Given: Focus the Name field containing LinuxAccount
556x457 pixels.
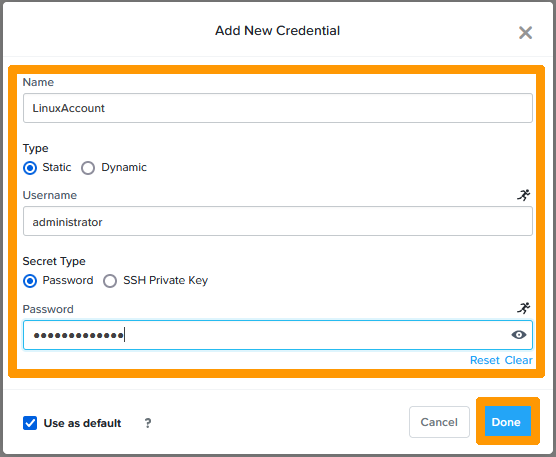Looking at the screenshot, I should pos(278,108).
